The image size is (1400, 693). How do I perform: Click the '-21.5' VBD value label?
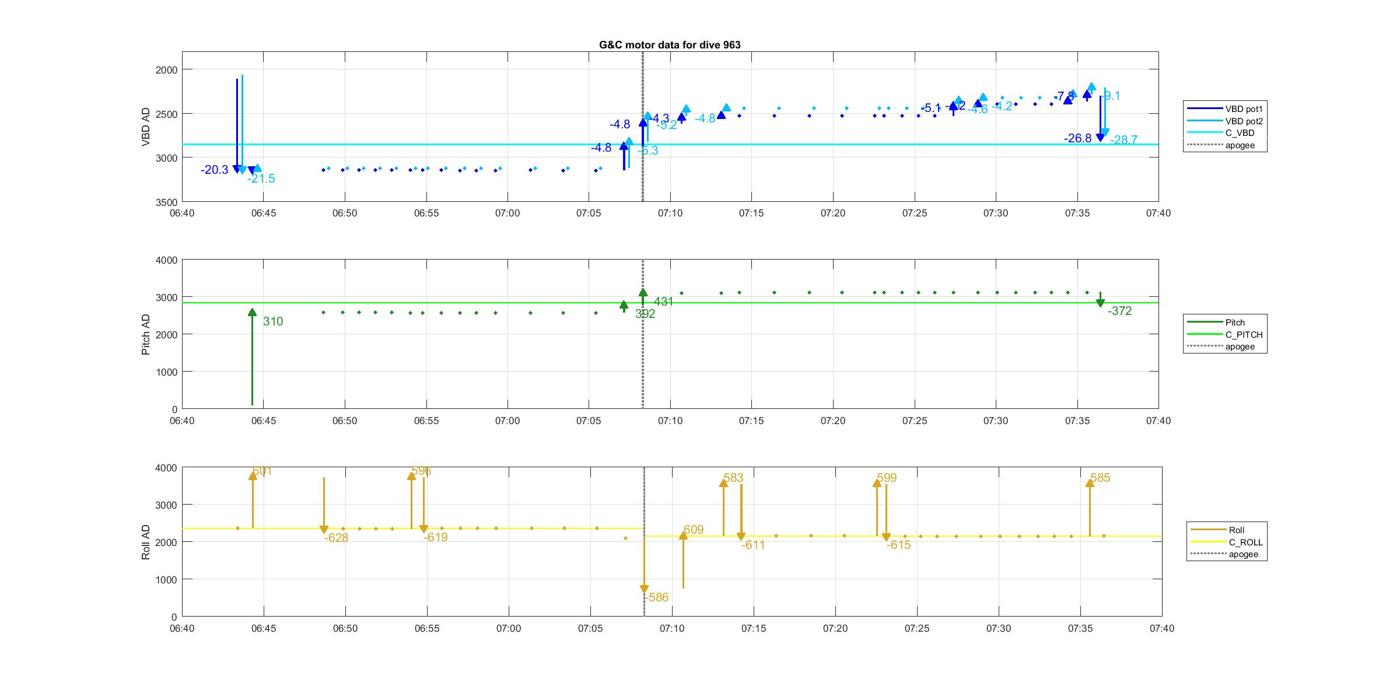point(261,179)
